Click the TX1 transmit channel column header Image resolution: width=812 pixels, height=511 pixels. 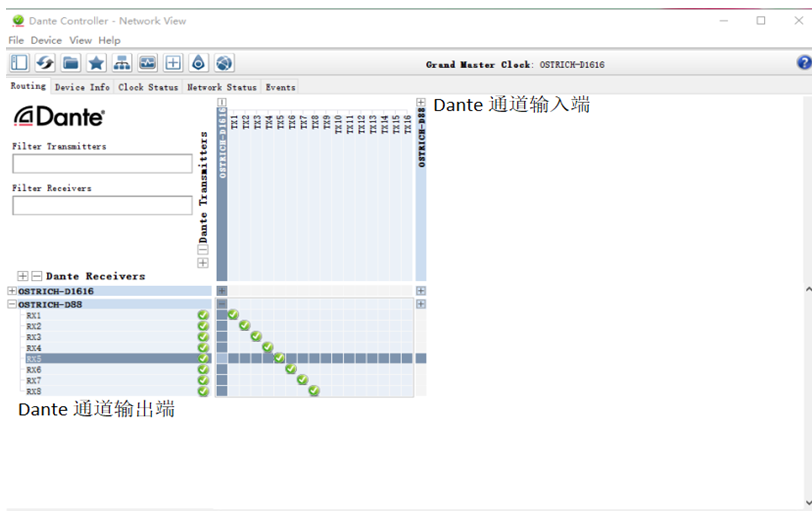(x=234, y=122)
